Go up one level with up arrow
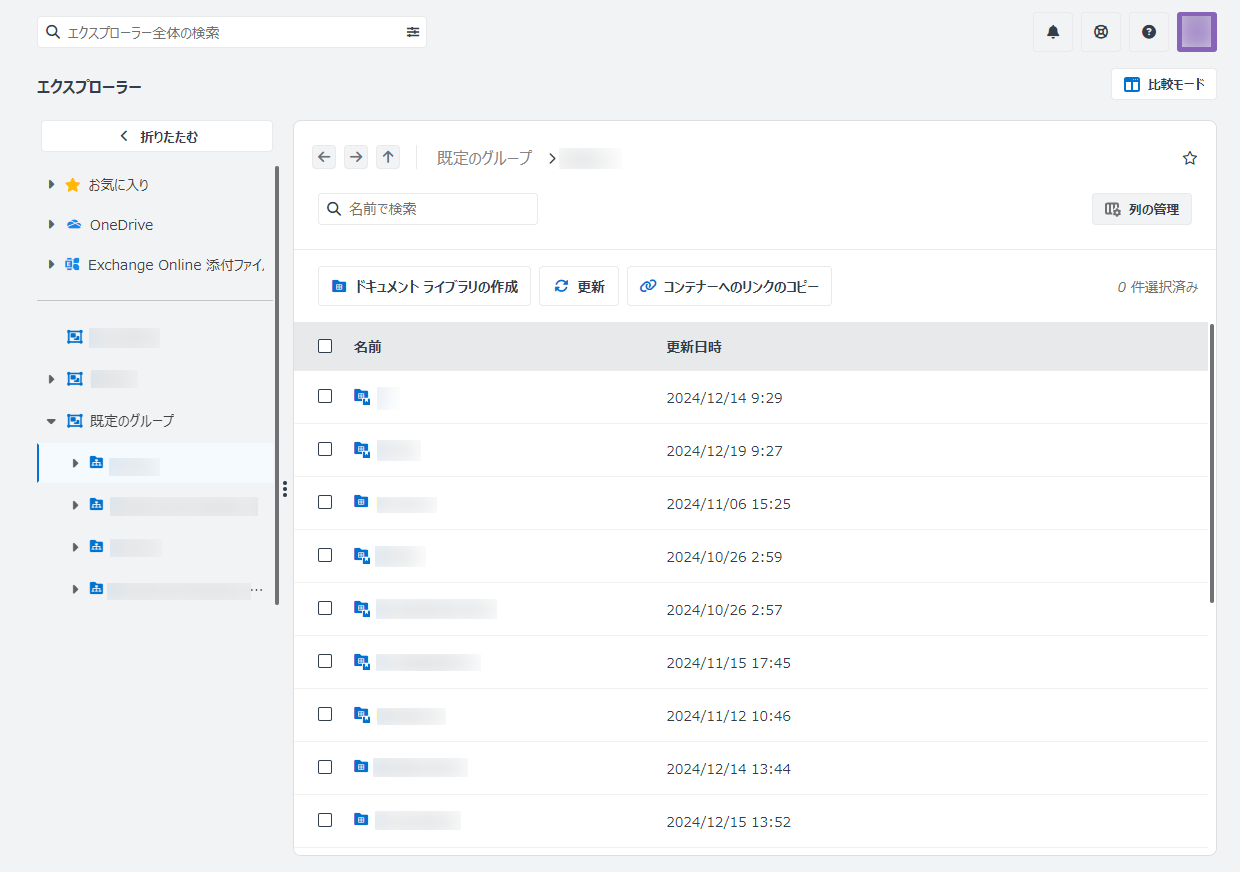 click(x=388, y=157)
